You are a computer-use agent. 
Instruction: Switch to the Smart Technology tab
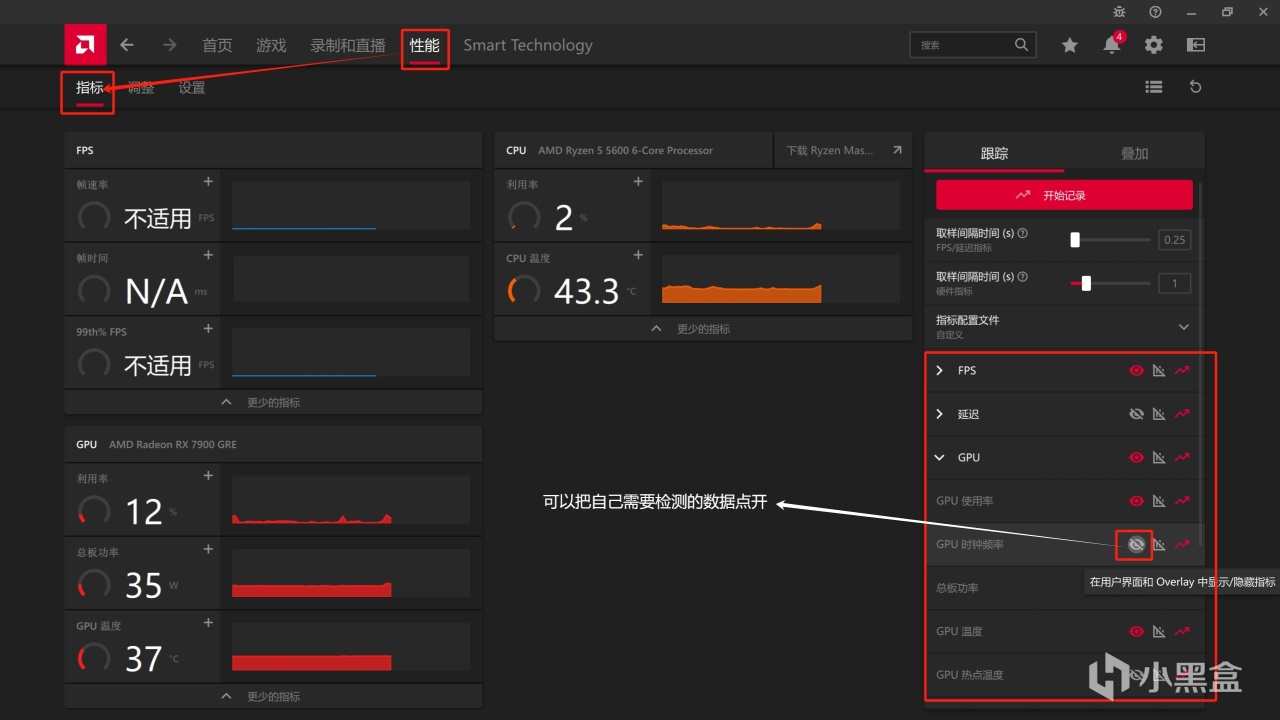pos(528,45)
